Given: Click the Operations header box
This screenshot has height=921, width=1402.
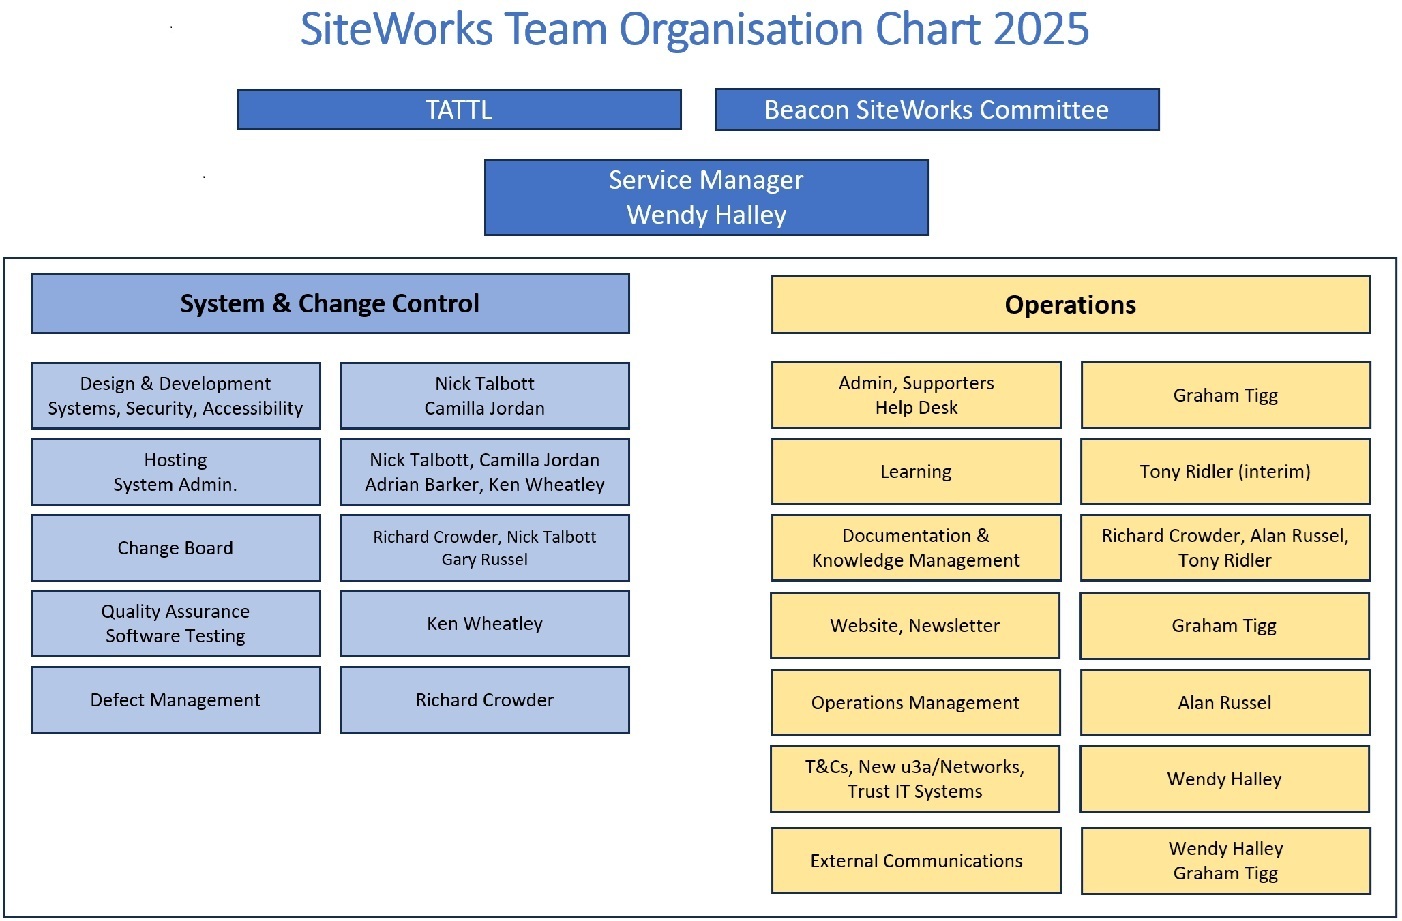Looking at the screenshot, I should click(1070, 305).
